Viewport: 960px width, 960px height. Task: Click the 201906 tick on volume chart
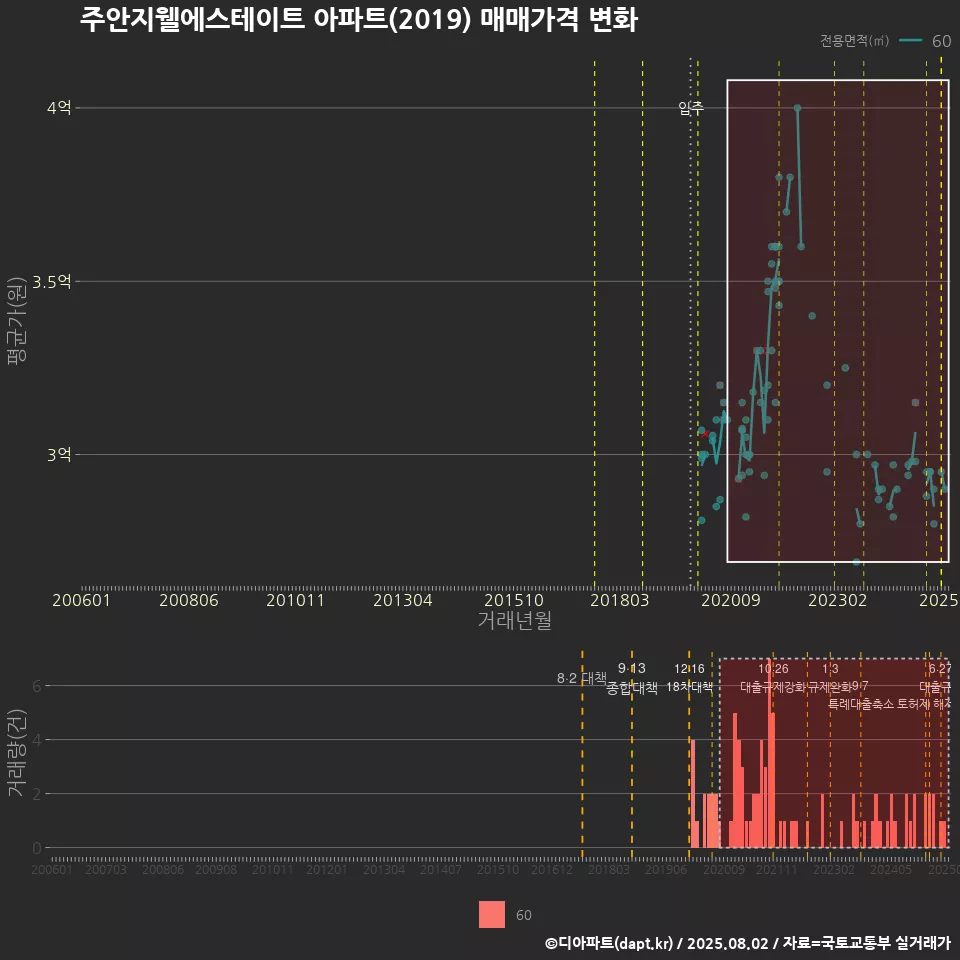[666, 869]
